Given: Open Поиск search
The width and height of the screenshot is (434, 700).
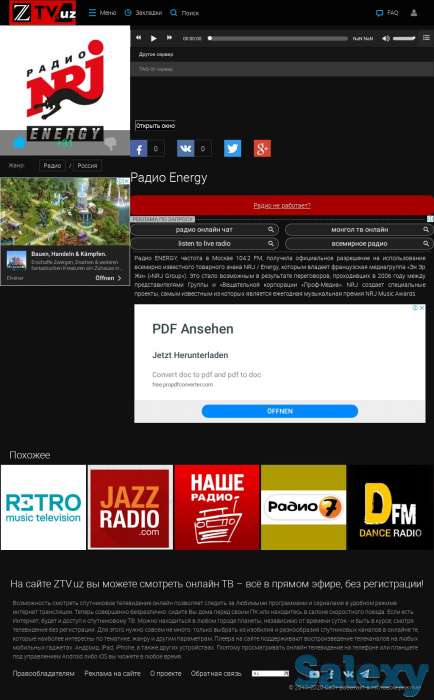Looking at the screenshot, I should click(x=184, y=13).
